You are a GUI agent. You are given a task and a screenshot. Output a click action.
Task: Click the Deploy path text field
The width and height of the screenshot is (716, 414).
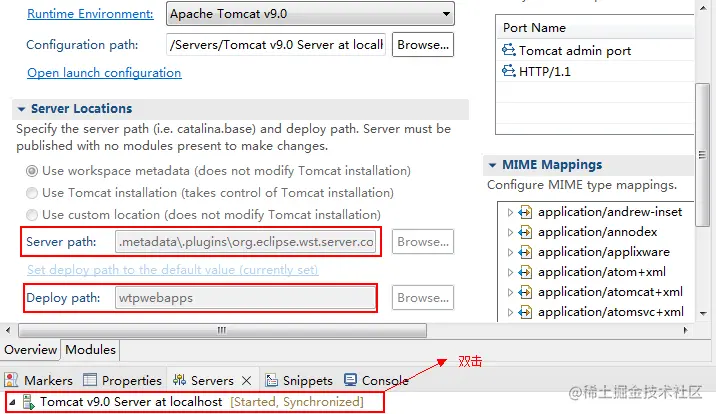pyautogui.click(x=246, y=298)
